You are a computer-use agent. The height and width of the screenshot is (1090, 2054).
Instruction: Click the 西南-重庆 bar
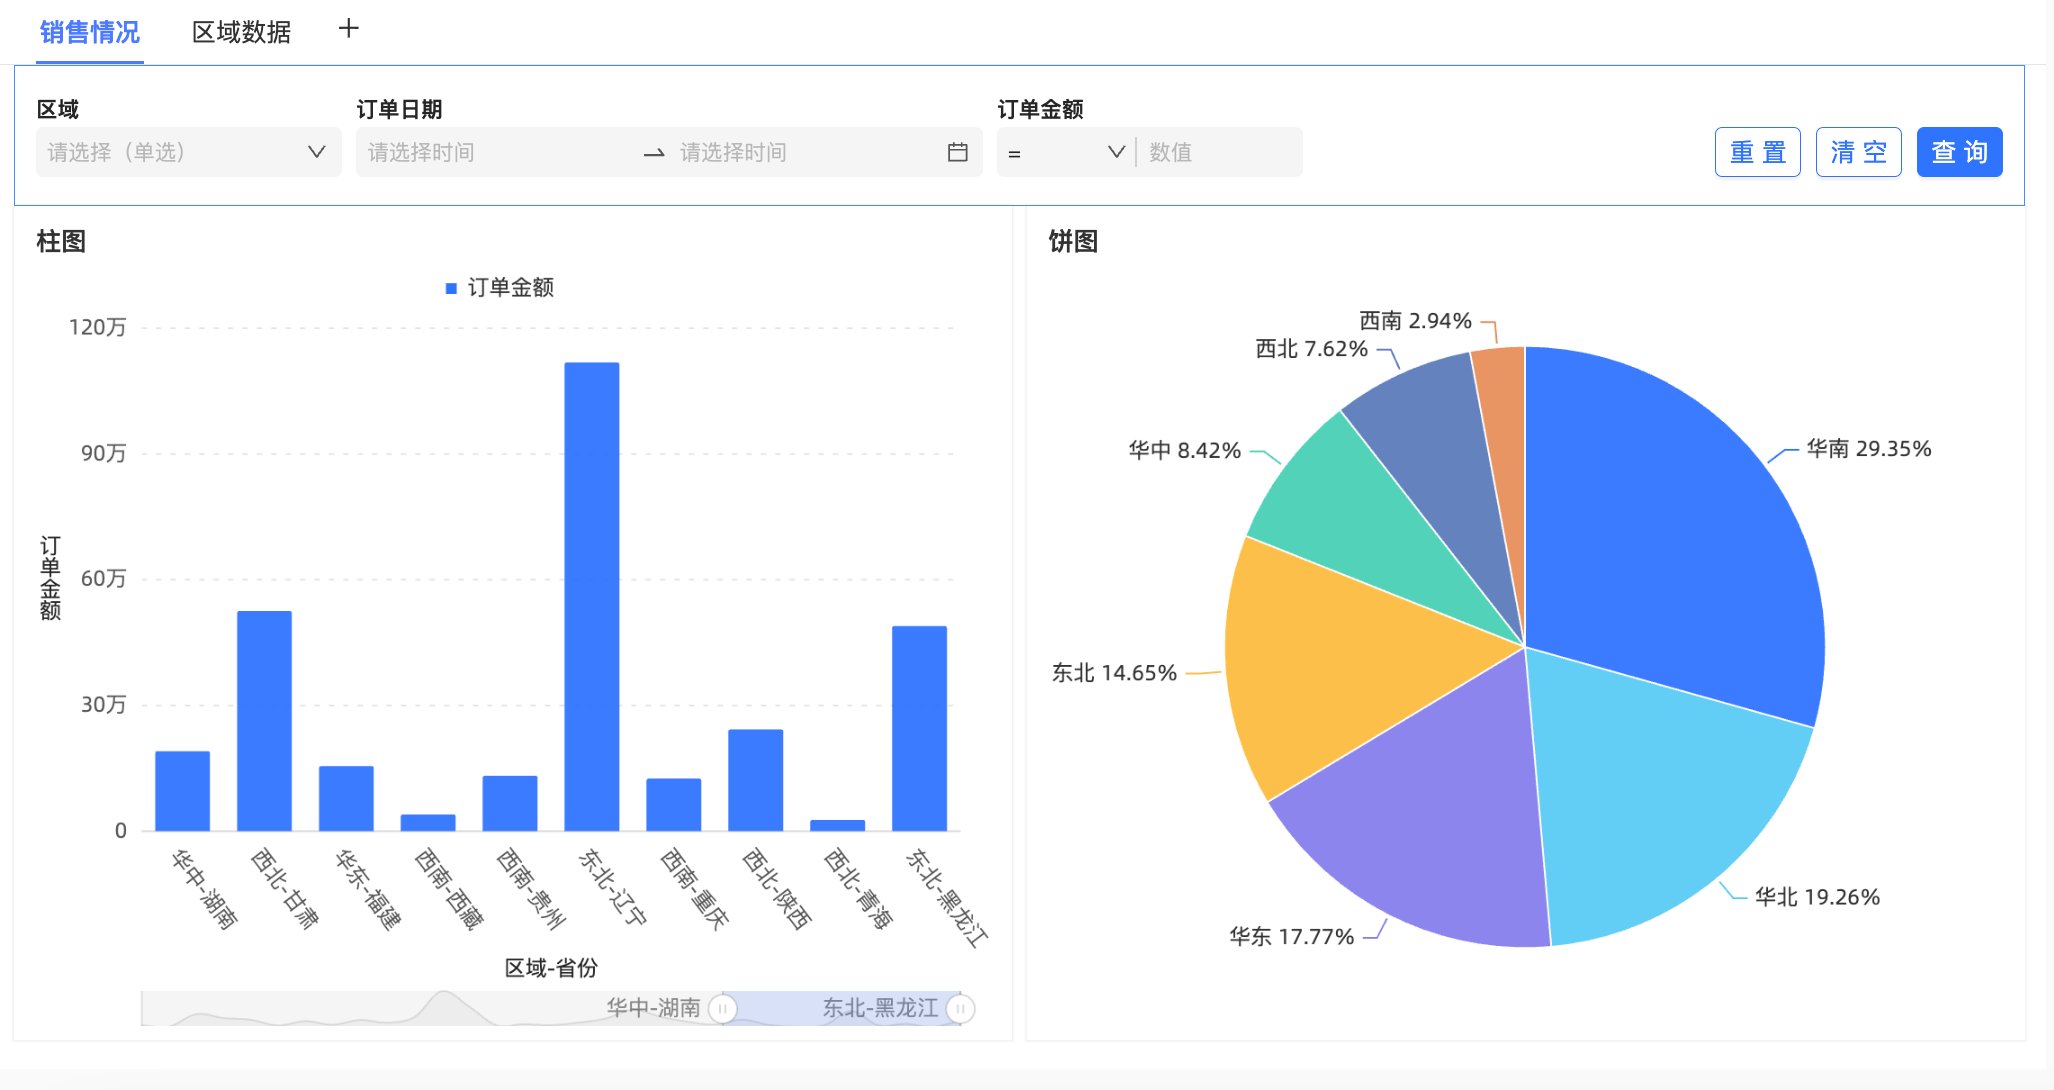pyautogui.click(x=673, y=805)
